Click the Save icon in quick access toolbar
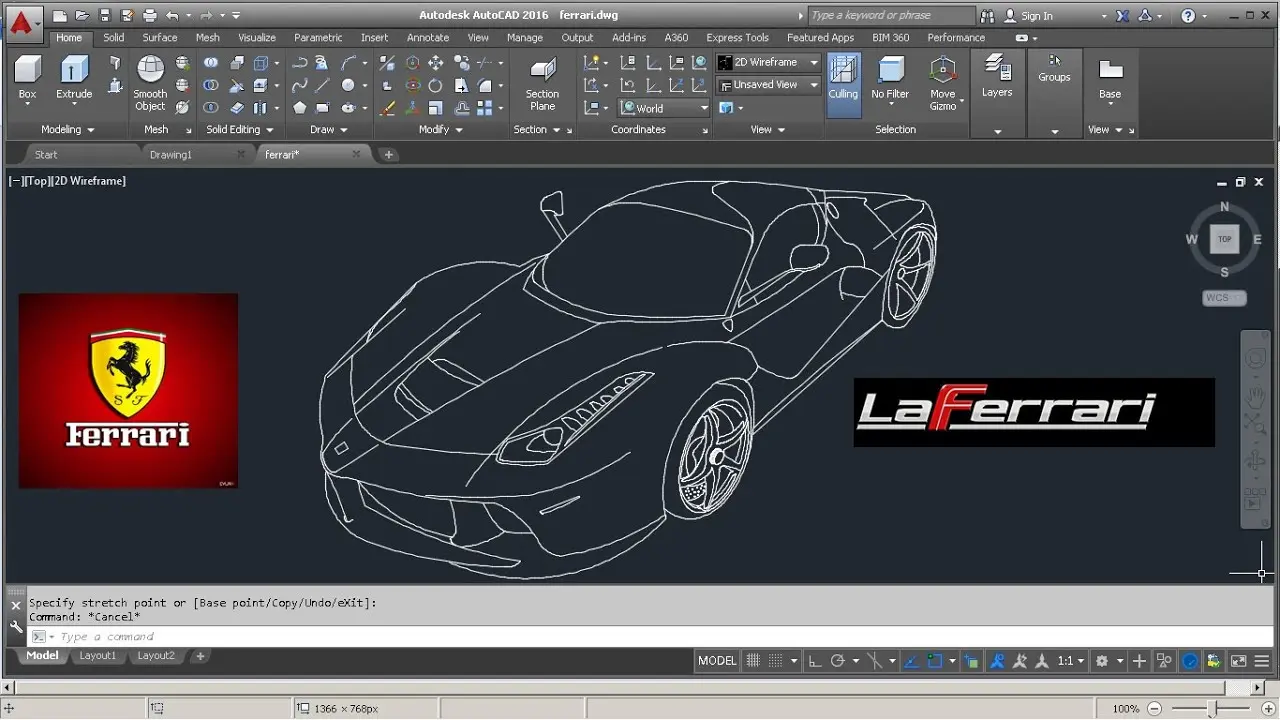The height and width of the screenshot is (720, 1280). (x=103, y=16)
